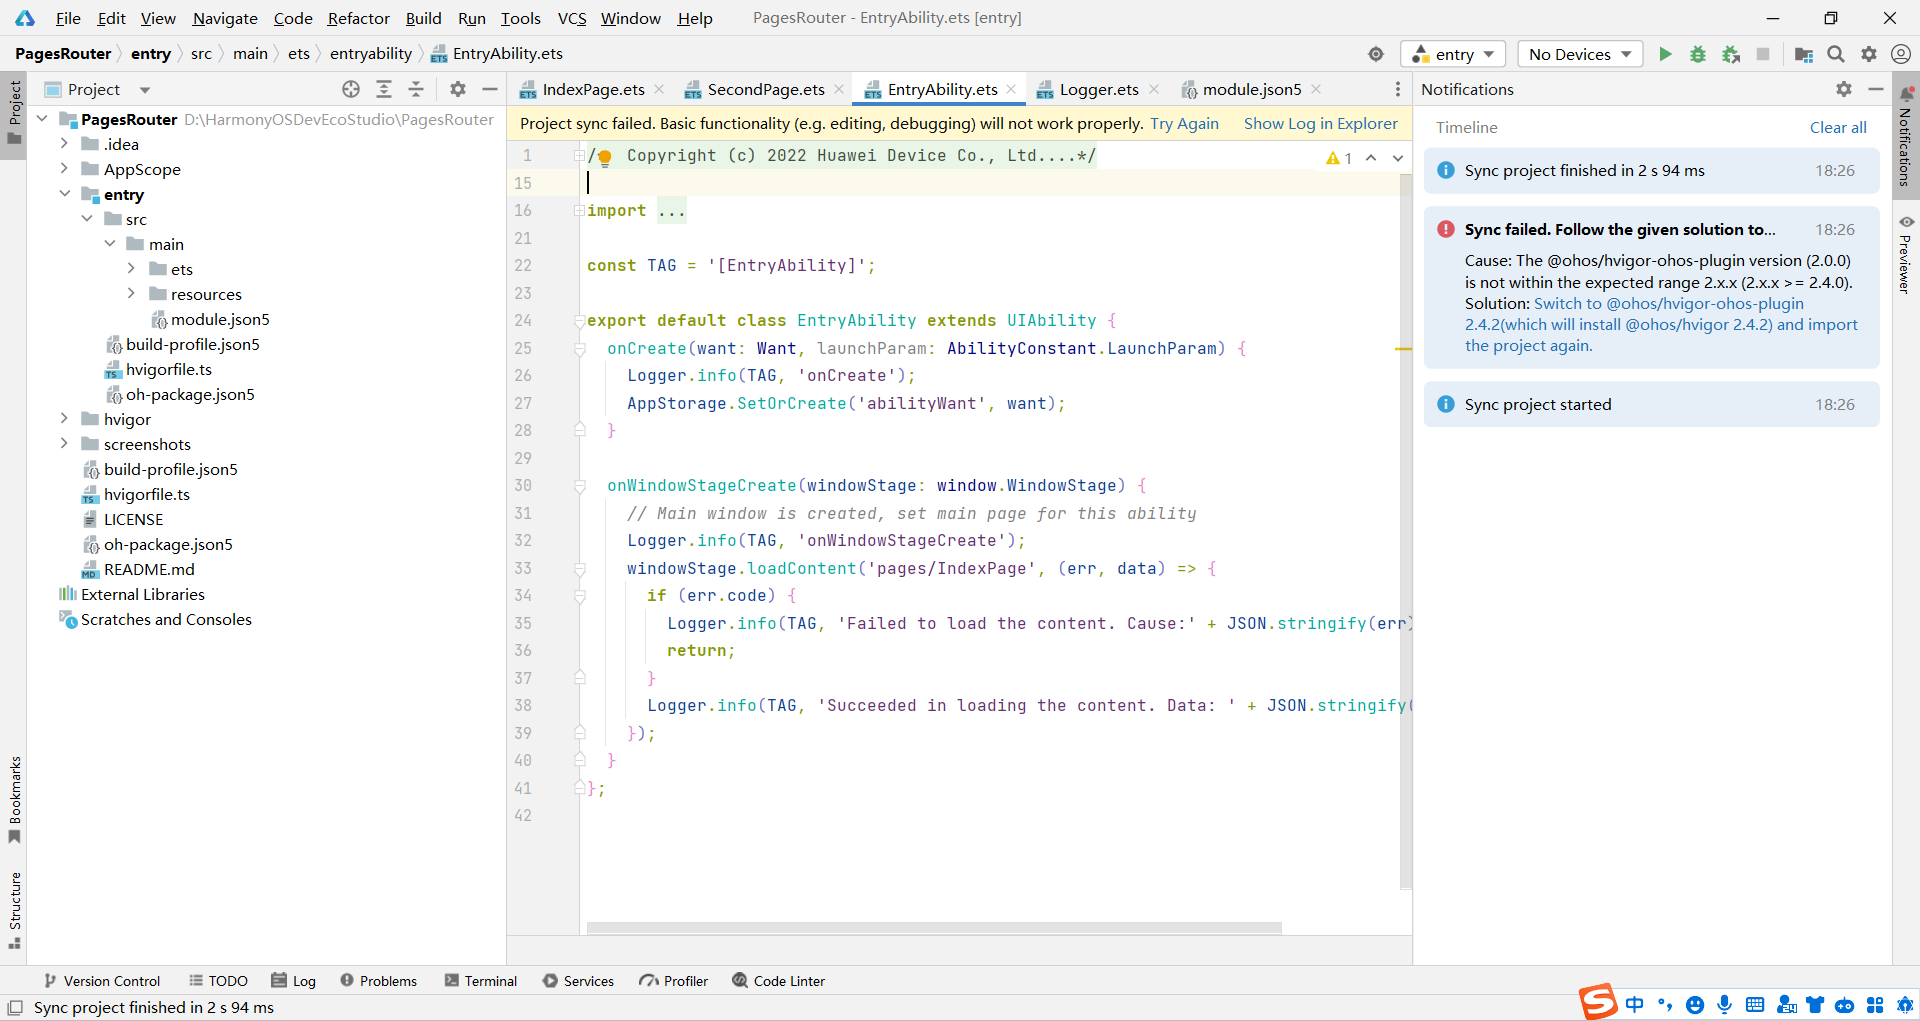The height and width of the screenshot is (1021, 1920).
Task: Open the Terminal tool window
Action: point(481,981)
